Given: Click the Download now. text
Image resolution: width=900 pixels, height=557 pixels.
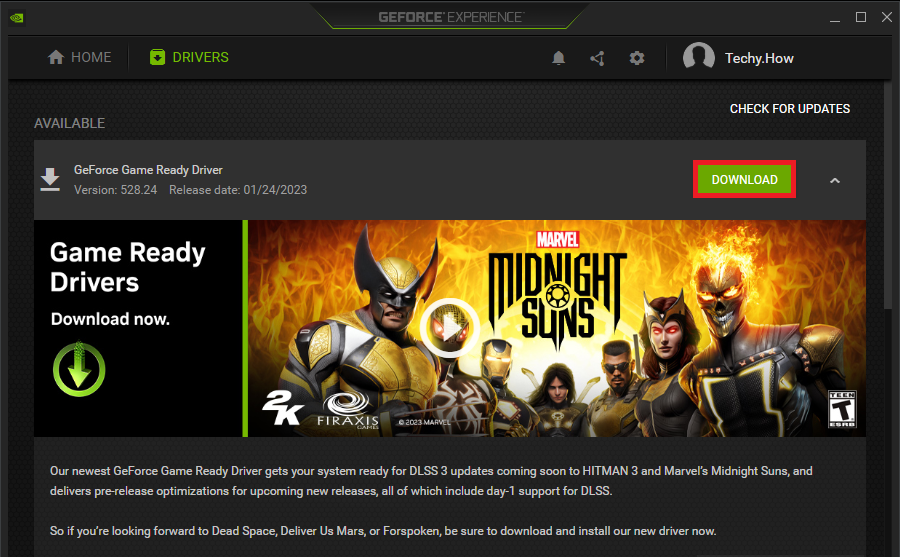Looking at the screenshot, I should [110, 319].
